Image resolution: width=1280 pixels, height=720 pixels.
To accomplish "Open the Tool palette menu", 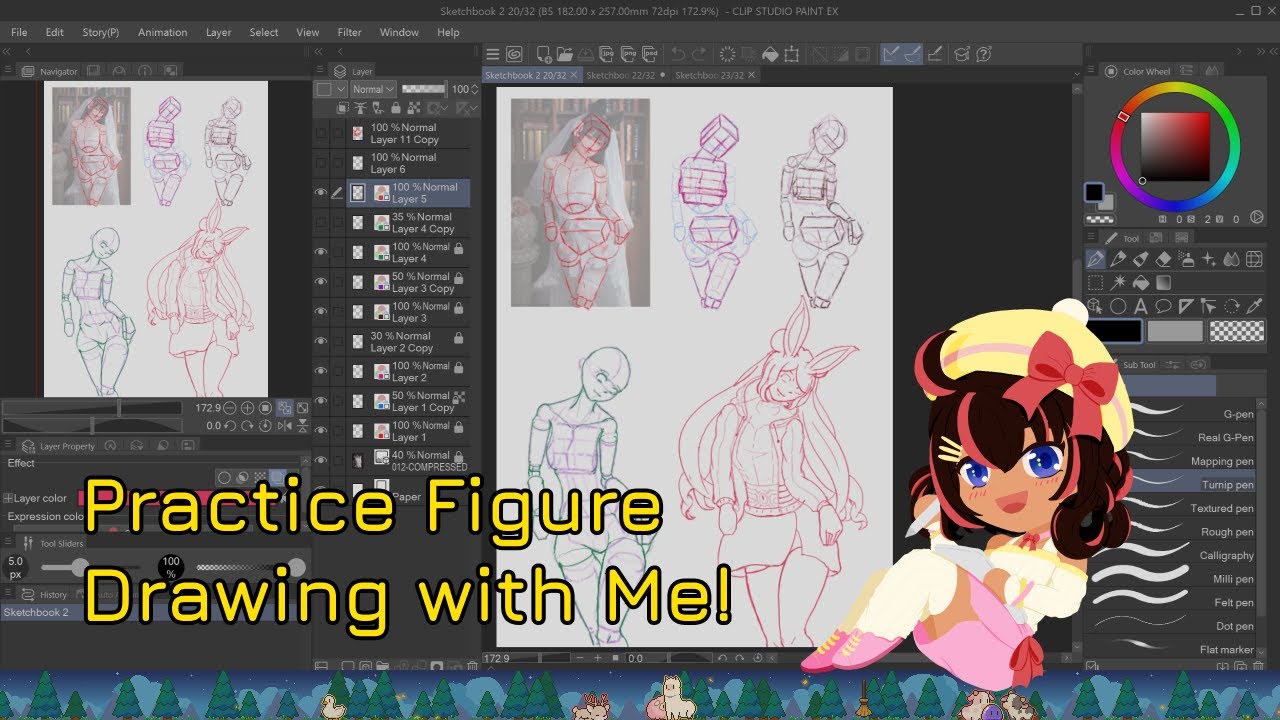I will pos(1092,238).
